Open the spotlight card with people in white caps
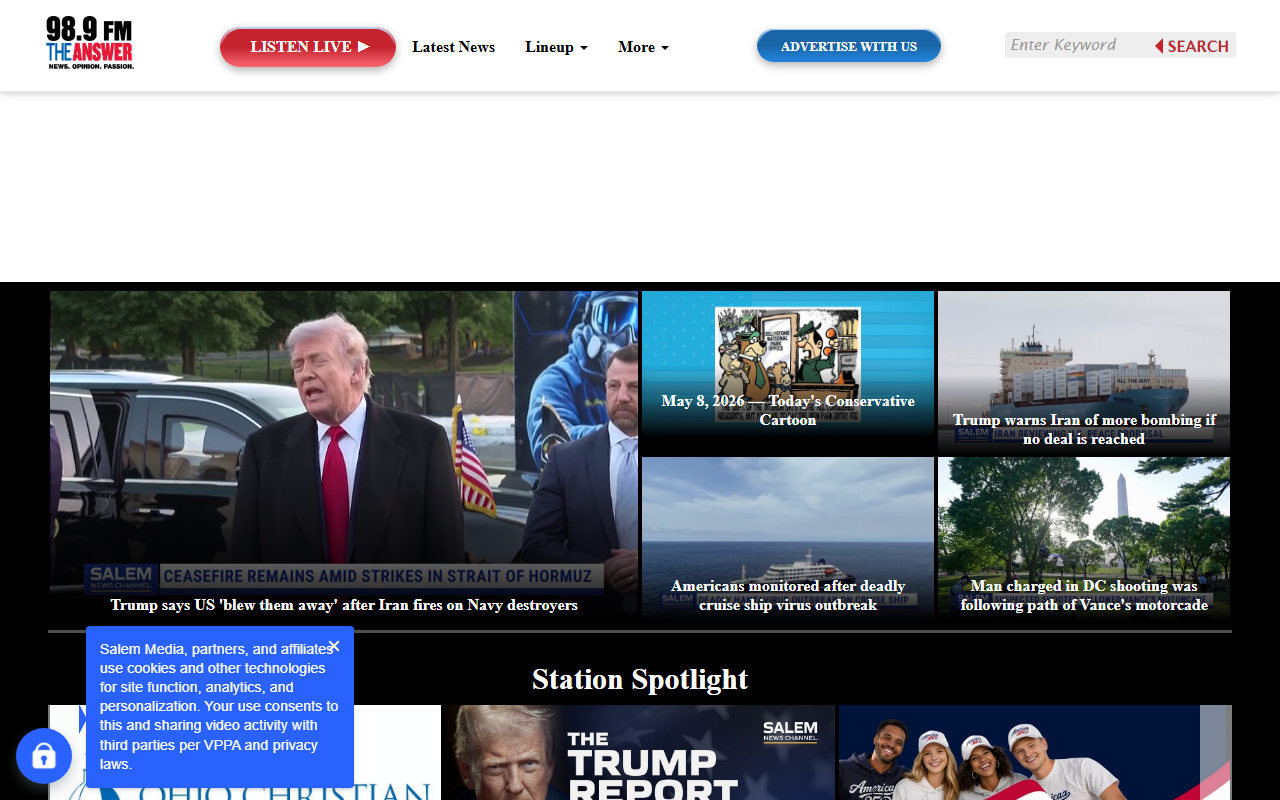Image resolution: width=1280 pixels, height=800 pixels. pos(1035,752)
